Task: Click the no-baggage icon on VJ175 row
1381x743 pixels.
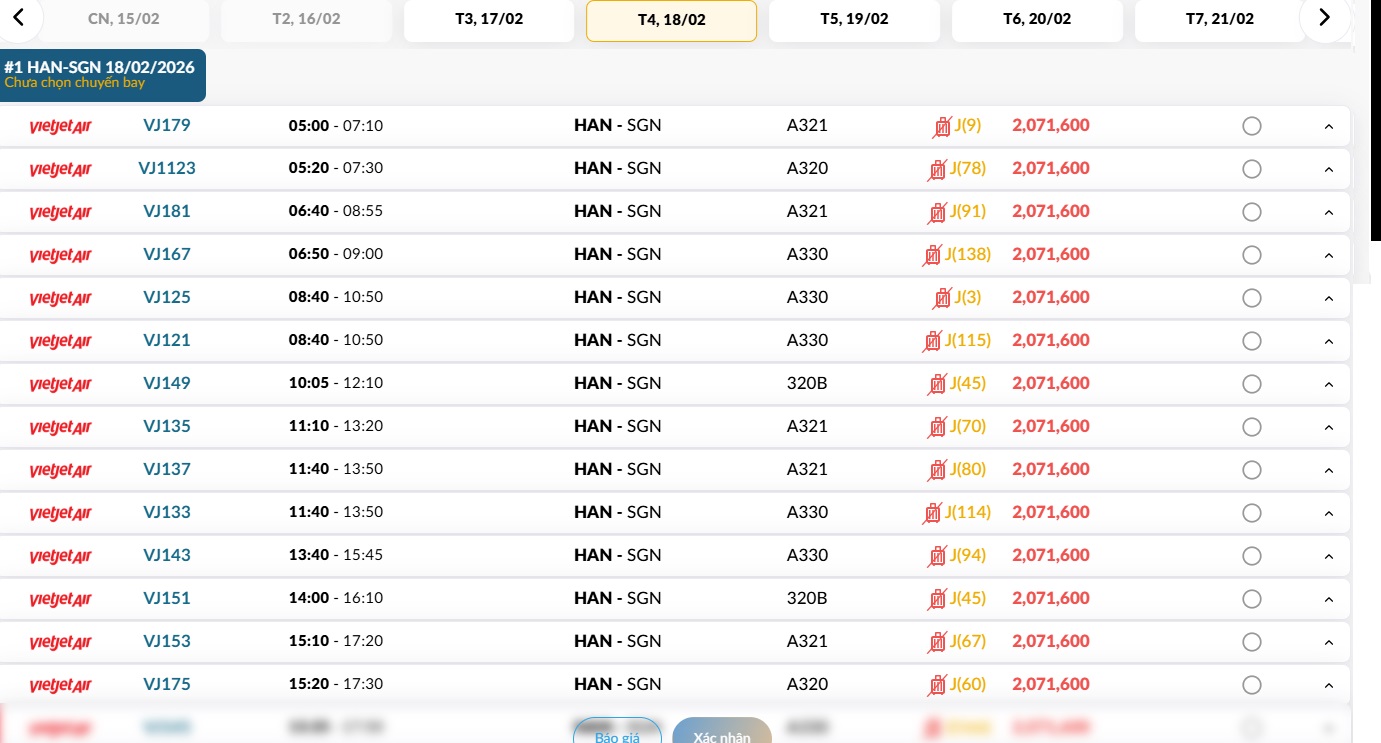Action: click(937, 685)
